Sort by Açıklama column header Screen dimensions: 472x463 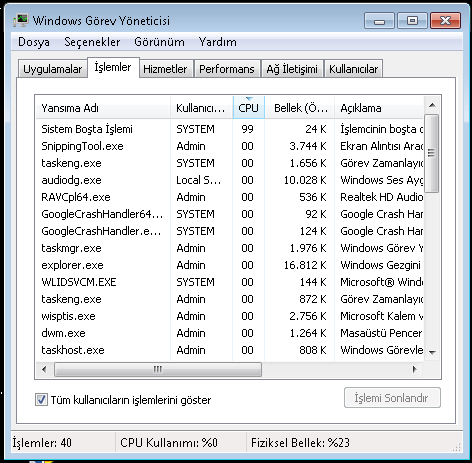[379, 108]
